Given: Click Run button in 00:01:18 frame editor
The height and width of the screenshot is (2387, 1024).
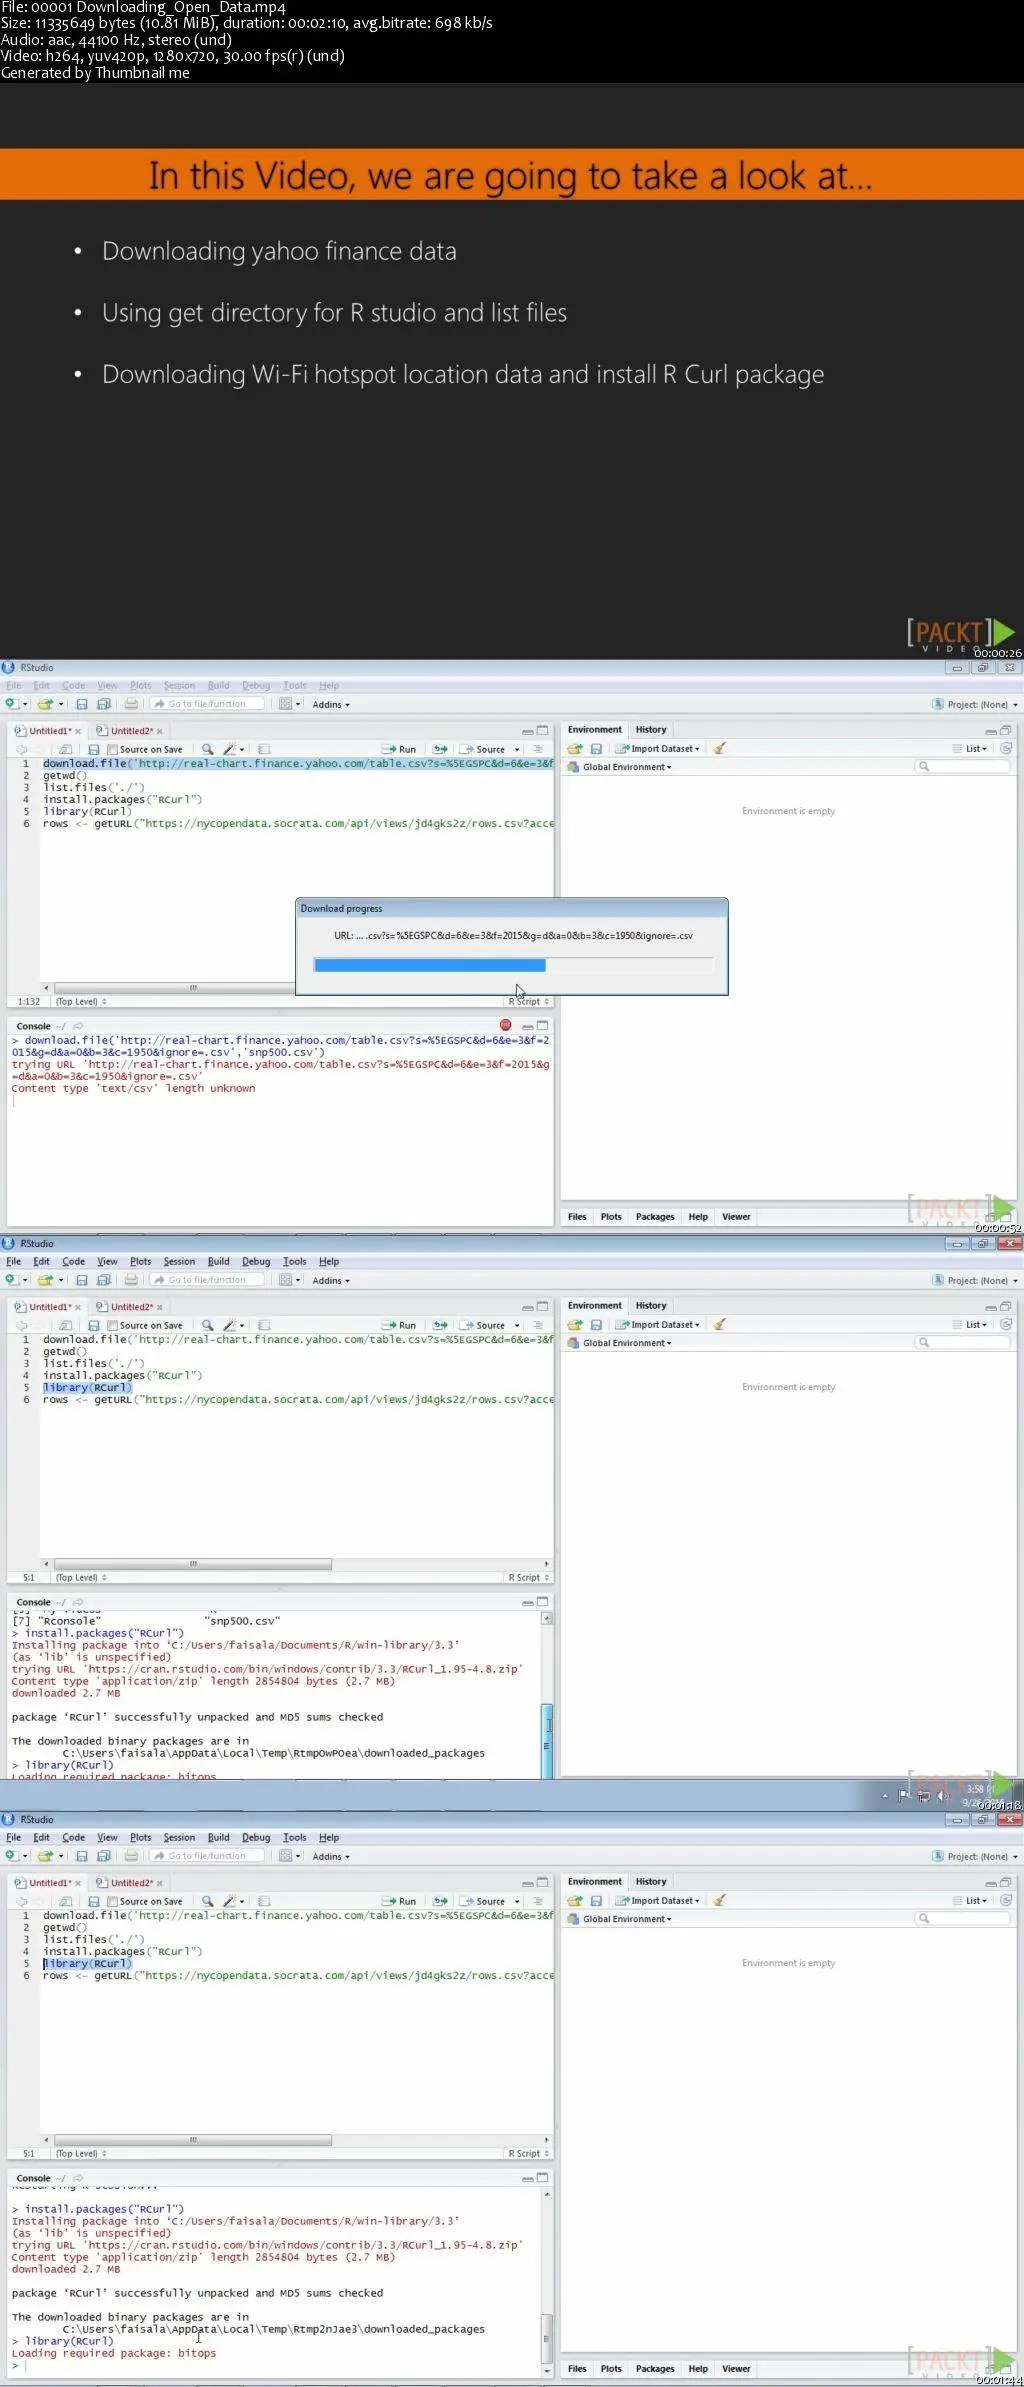Looking at the screenshot, I should [400, 1325].
